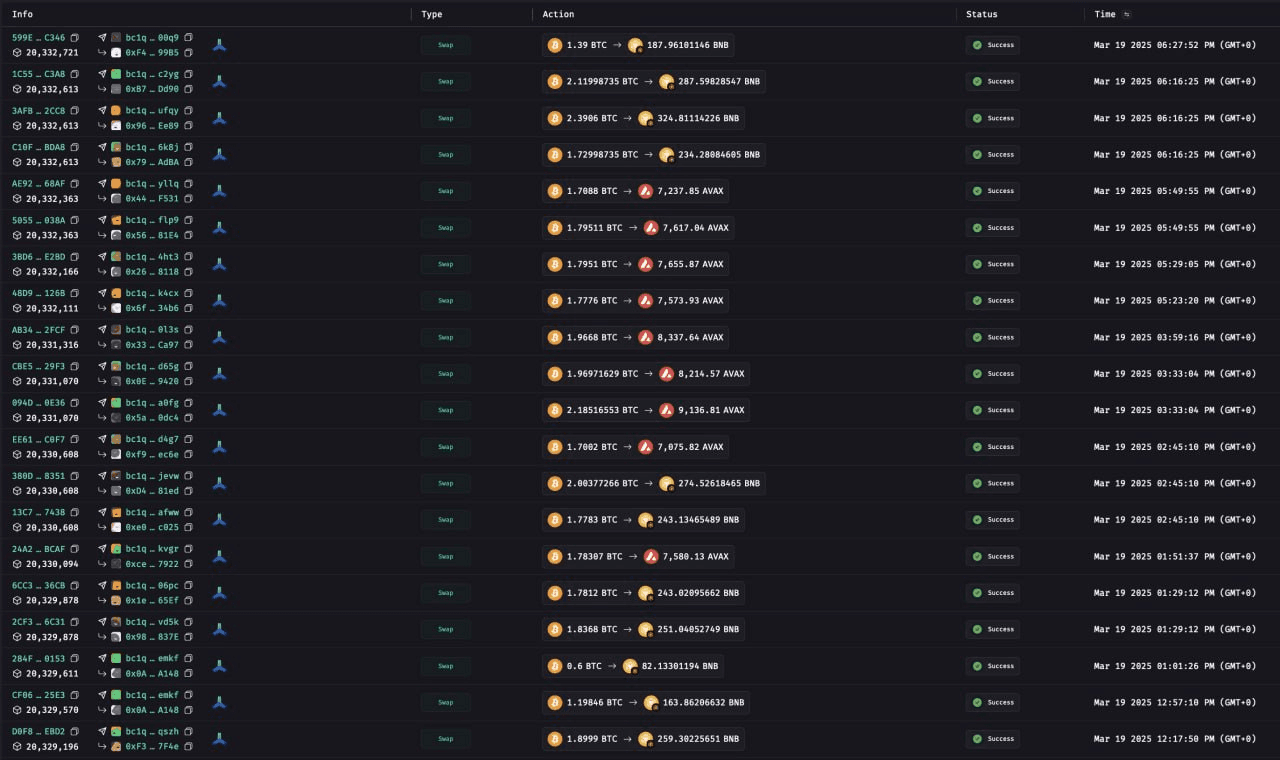
Task: Open transaction 1C55…C3A8 details
Action: [x=38, y=74]
